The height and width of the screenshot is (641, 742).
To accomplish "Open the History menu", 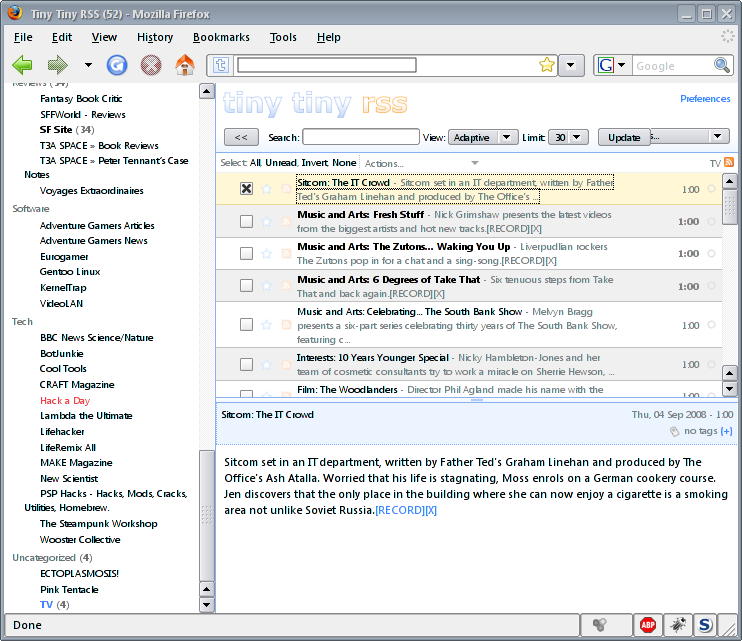I will (155, 37).
